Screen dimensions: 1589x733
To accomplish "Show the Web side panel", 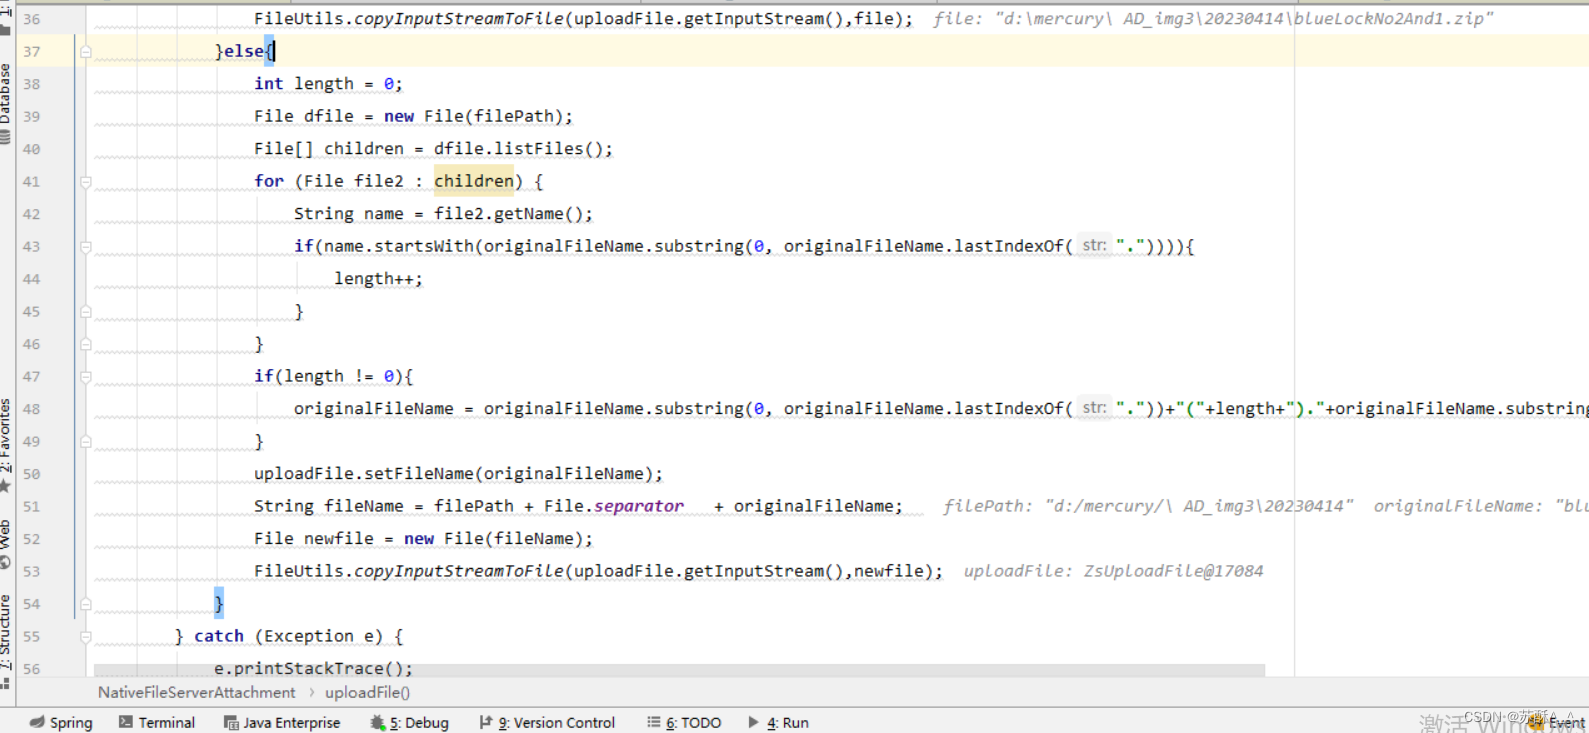I will point(6,543).
